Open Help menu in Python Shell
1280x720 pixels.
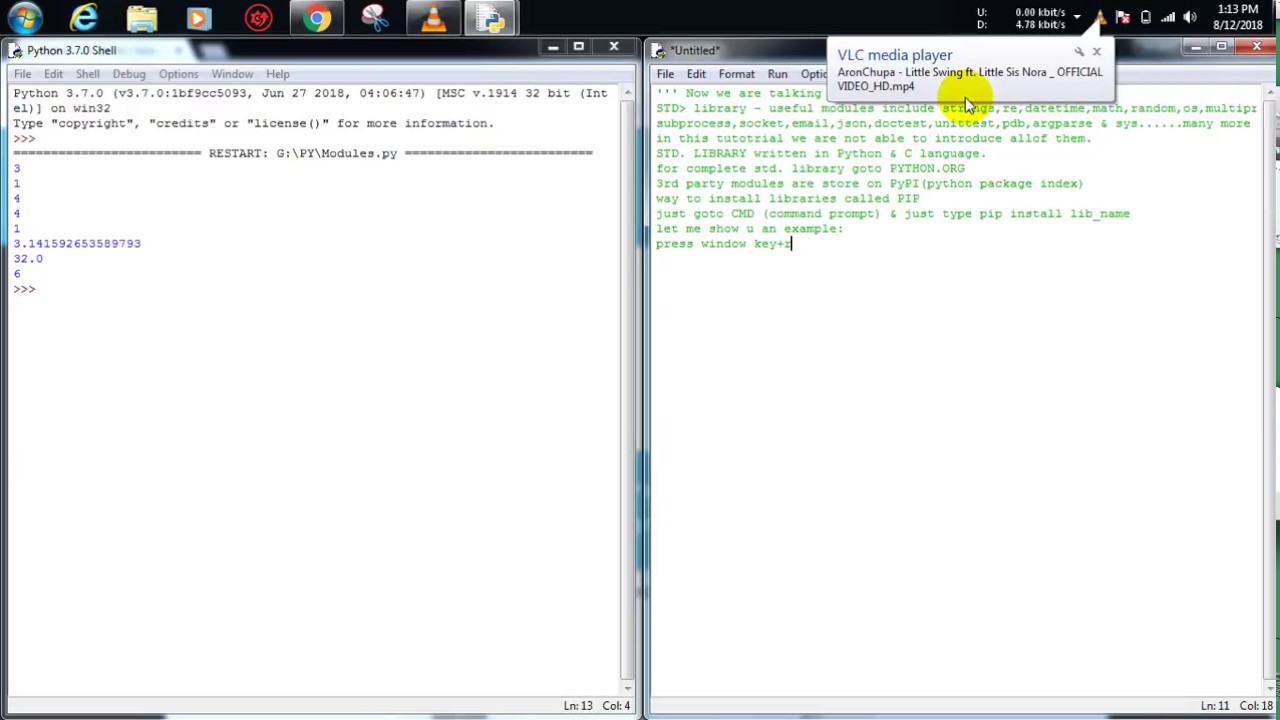[277, 74]
